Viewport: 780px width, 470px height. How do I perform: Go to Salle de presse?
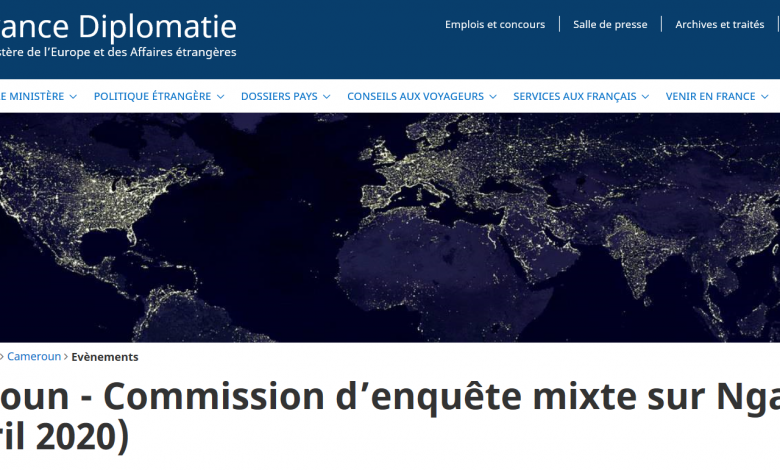tap(610, 24)
